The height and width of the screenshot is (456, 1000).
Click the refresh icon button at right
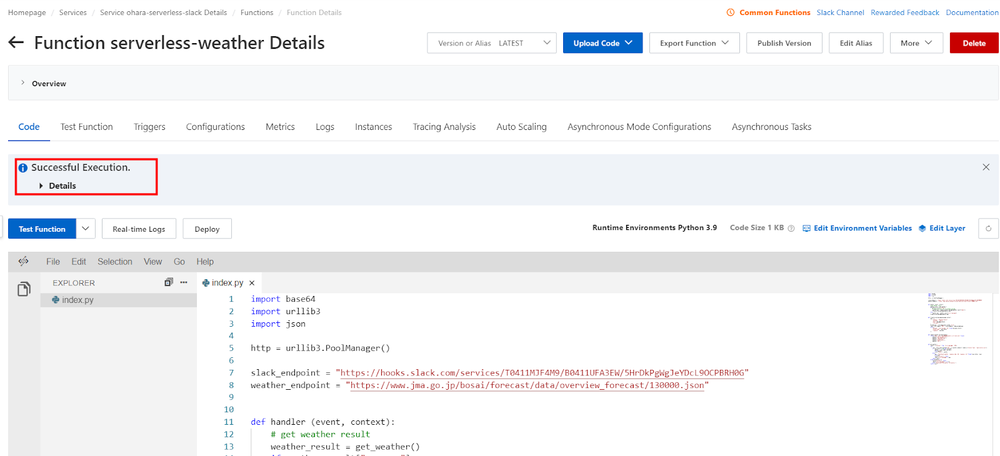pyautogui.click(x=988, y=229)
